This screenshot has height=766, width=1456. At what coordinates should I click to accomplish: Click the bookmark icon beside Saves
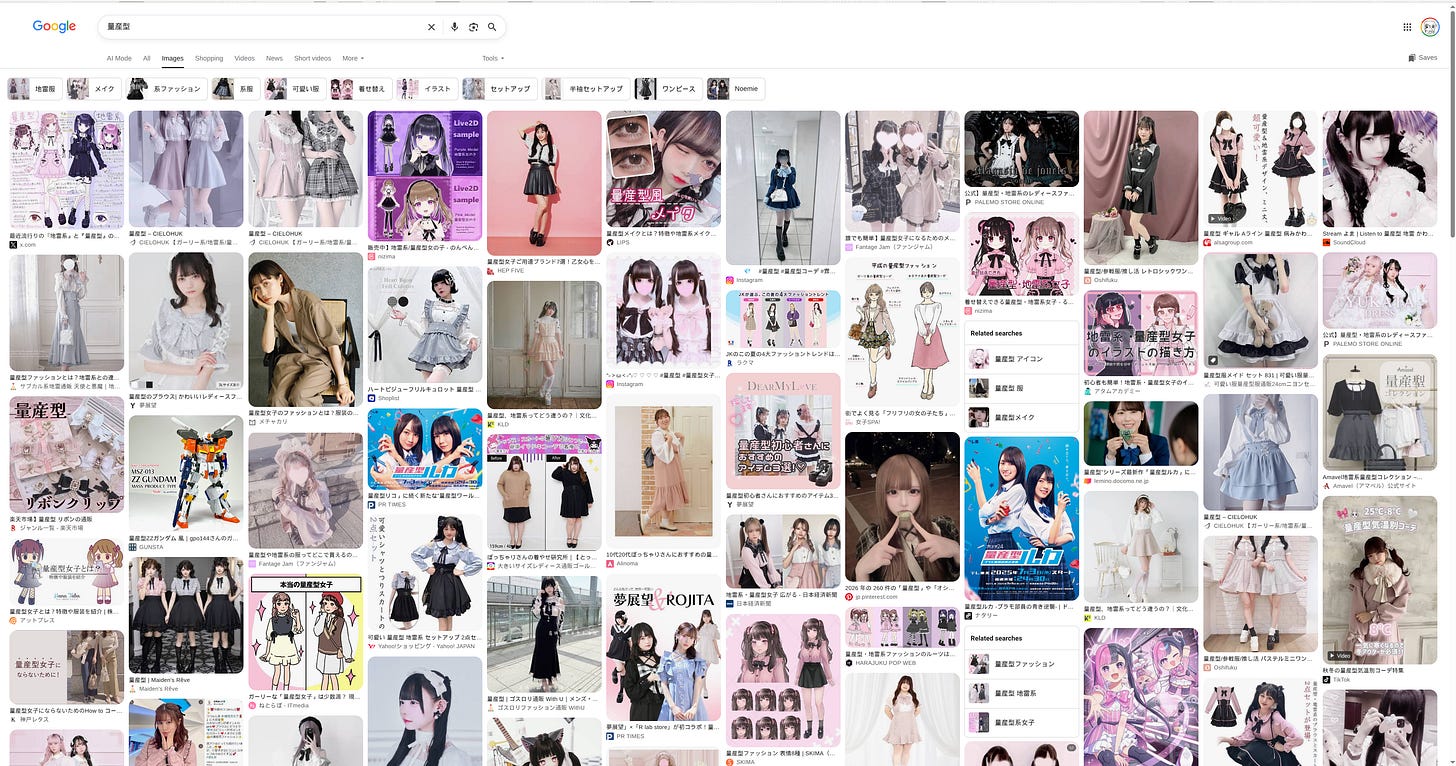point(1412,58)
